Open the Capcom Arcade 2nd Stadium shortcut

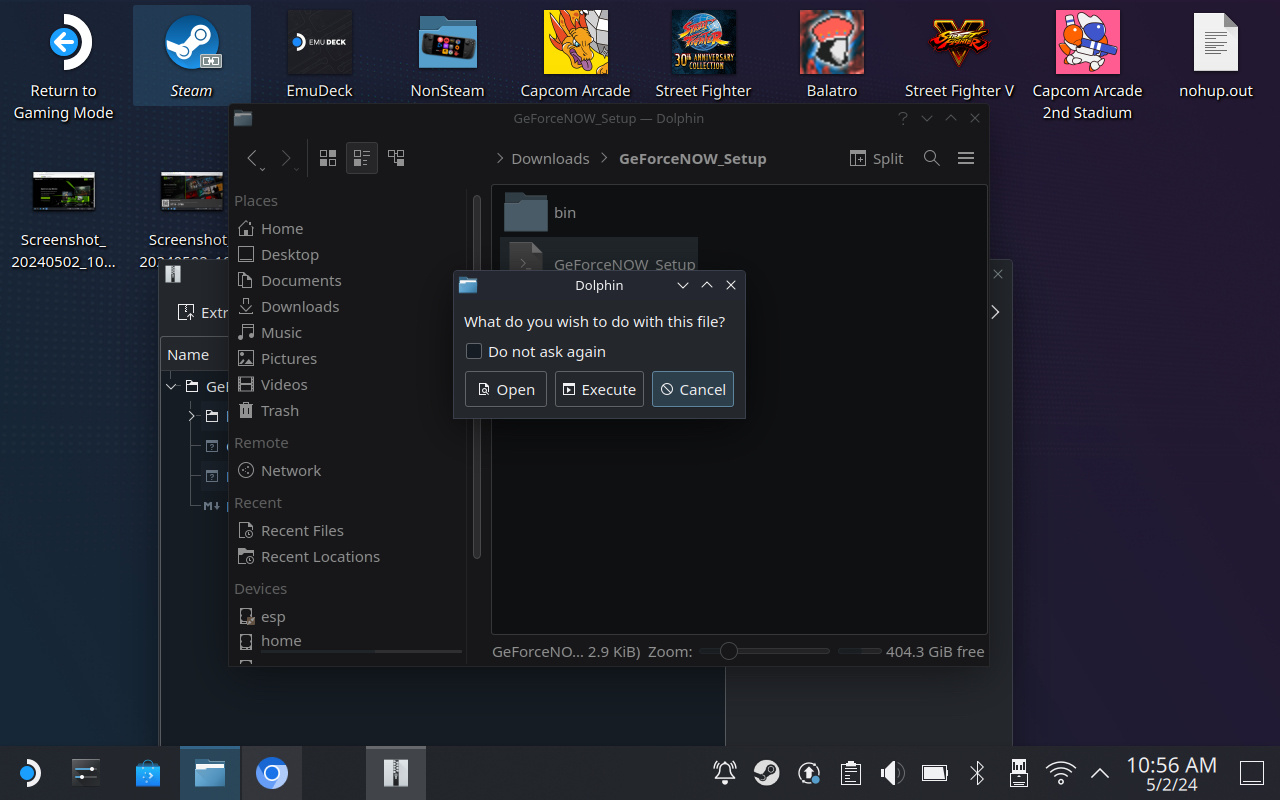(1087, 66)
